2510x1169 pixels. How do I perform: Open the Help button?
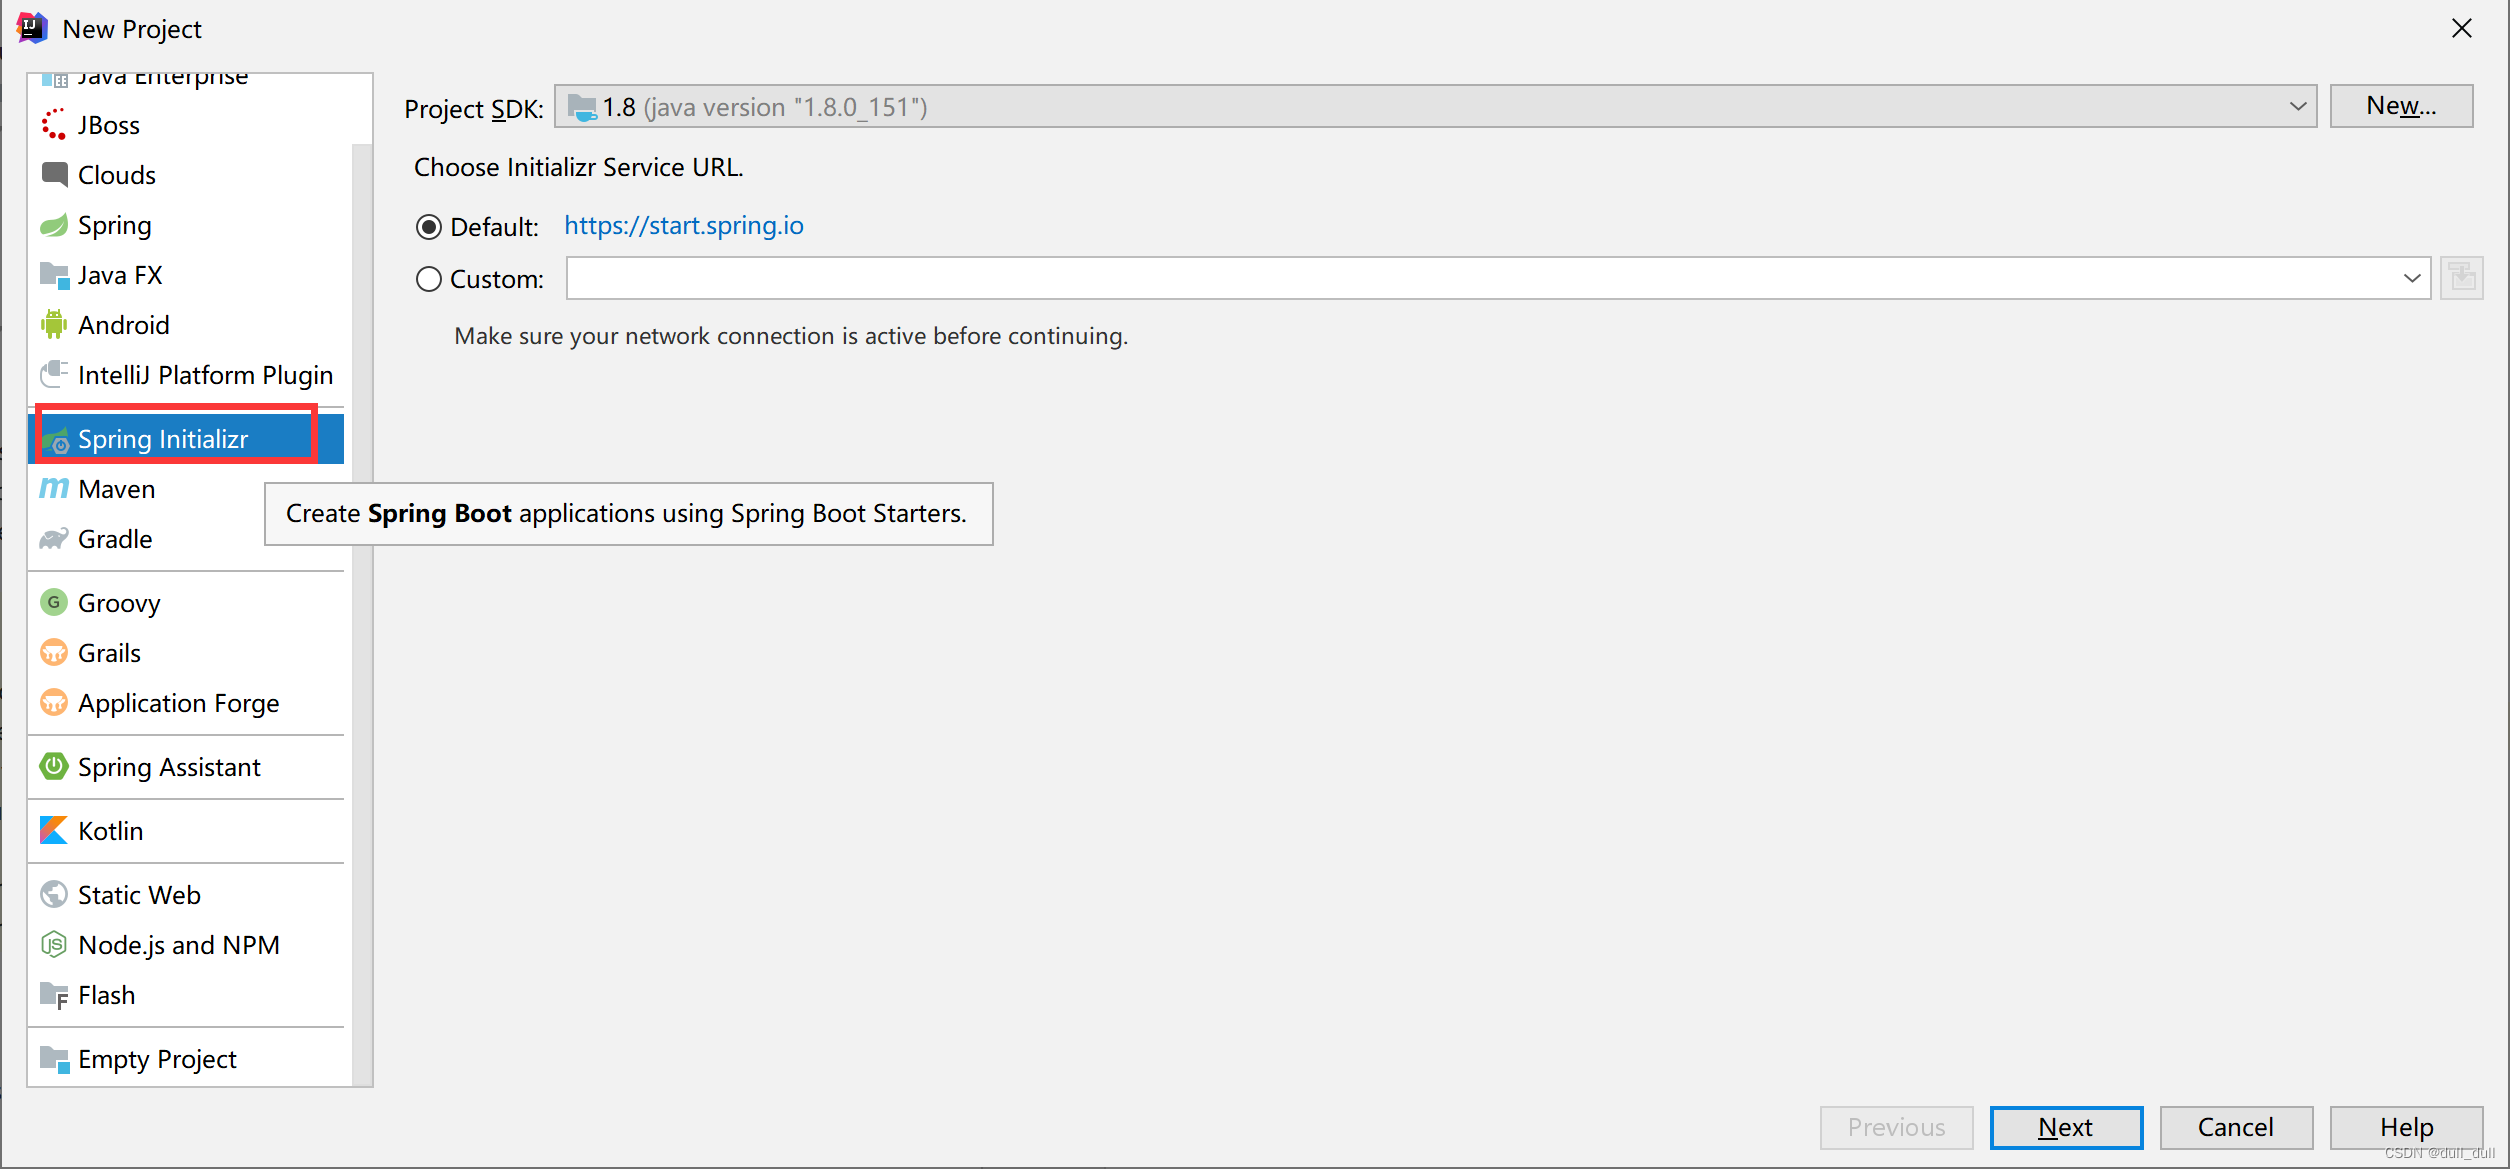[x=2406, y=1127]
